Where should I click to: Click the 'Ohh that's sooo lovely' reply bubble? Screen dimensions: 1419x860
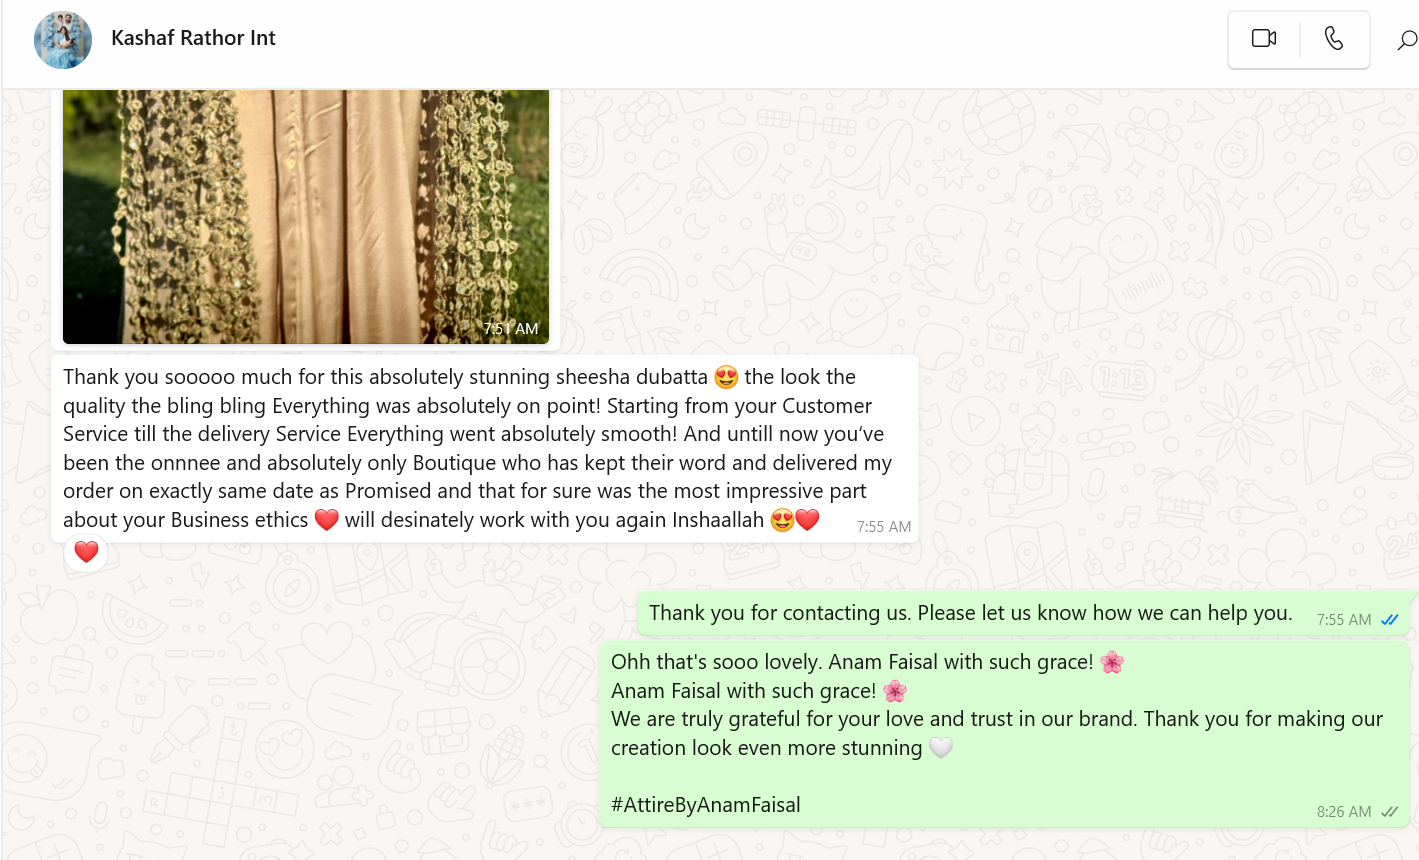click(1005, 734)
